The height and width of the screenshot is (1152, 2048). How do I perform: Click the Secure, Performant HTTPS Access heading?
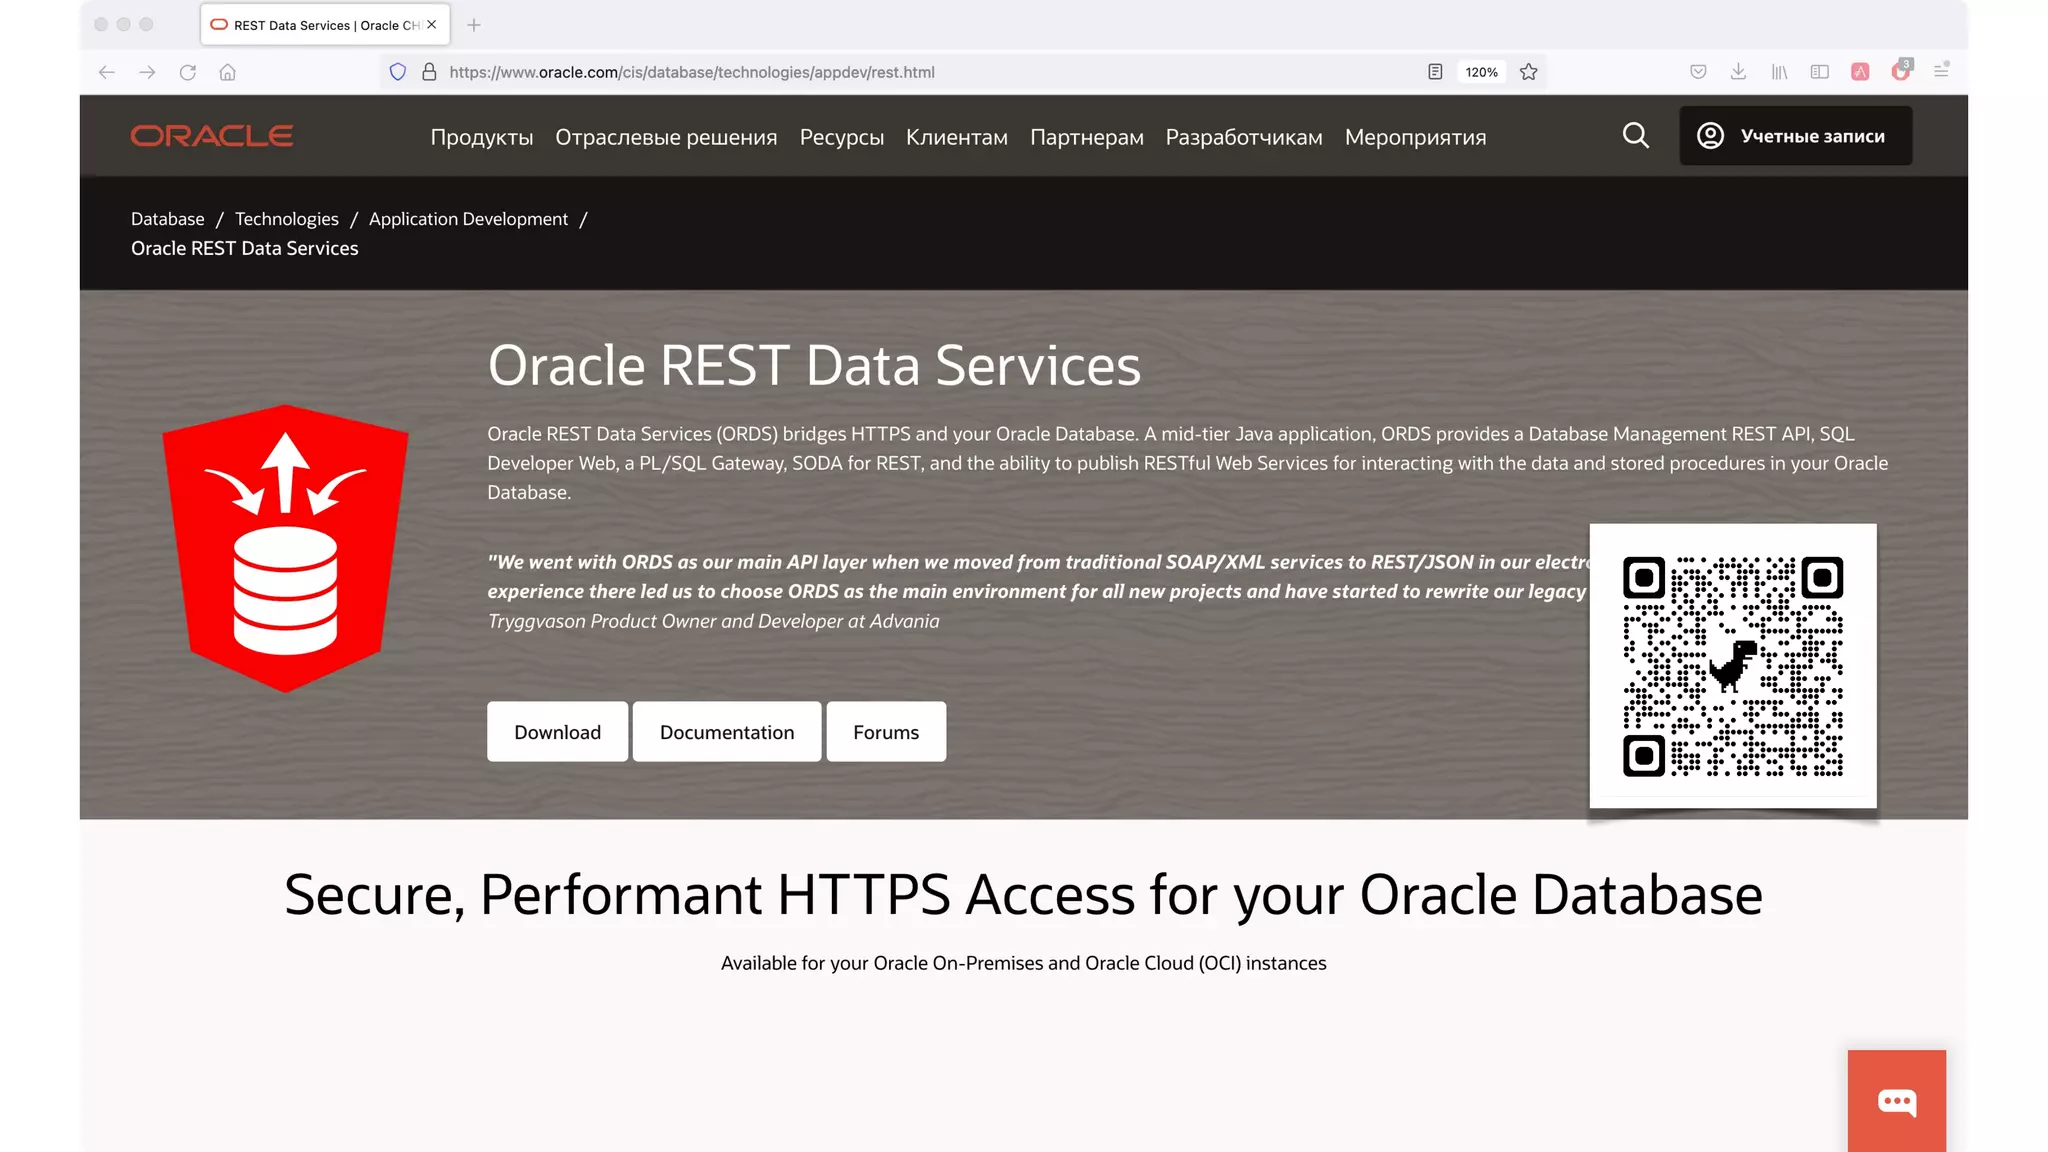point(1024,894)
